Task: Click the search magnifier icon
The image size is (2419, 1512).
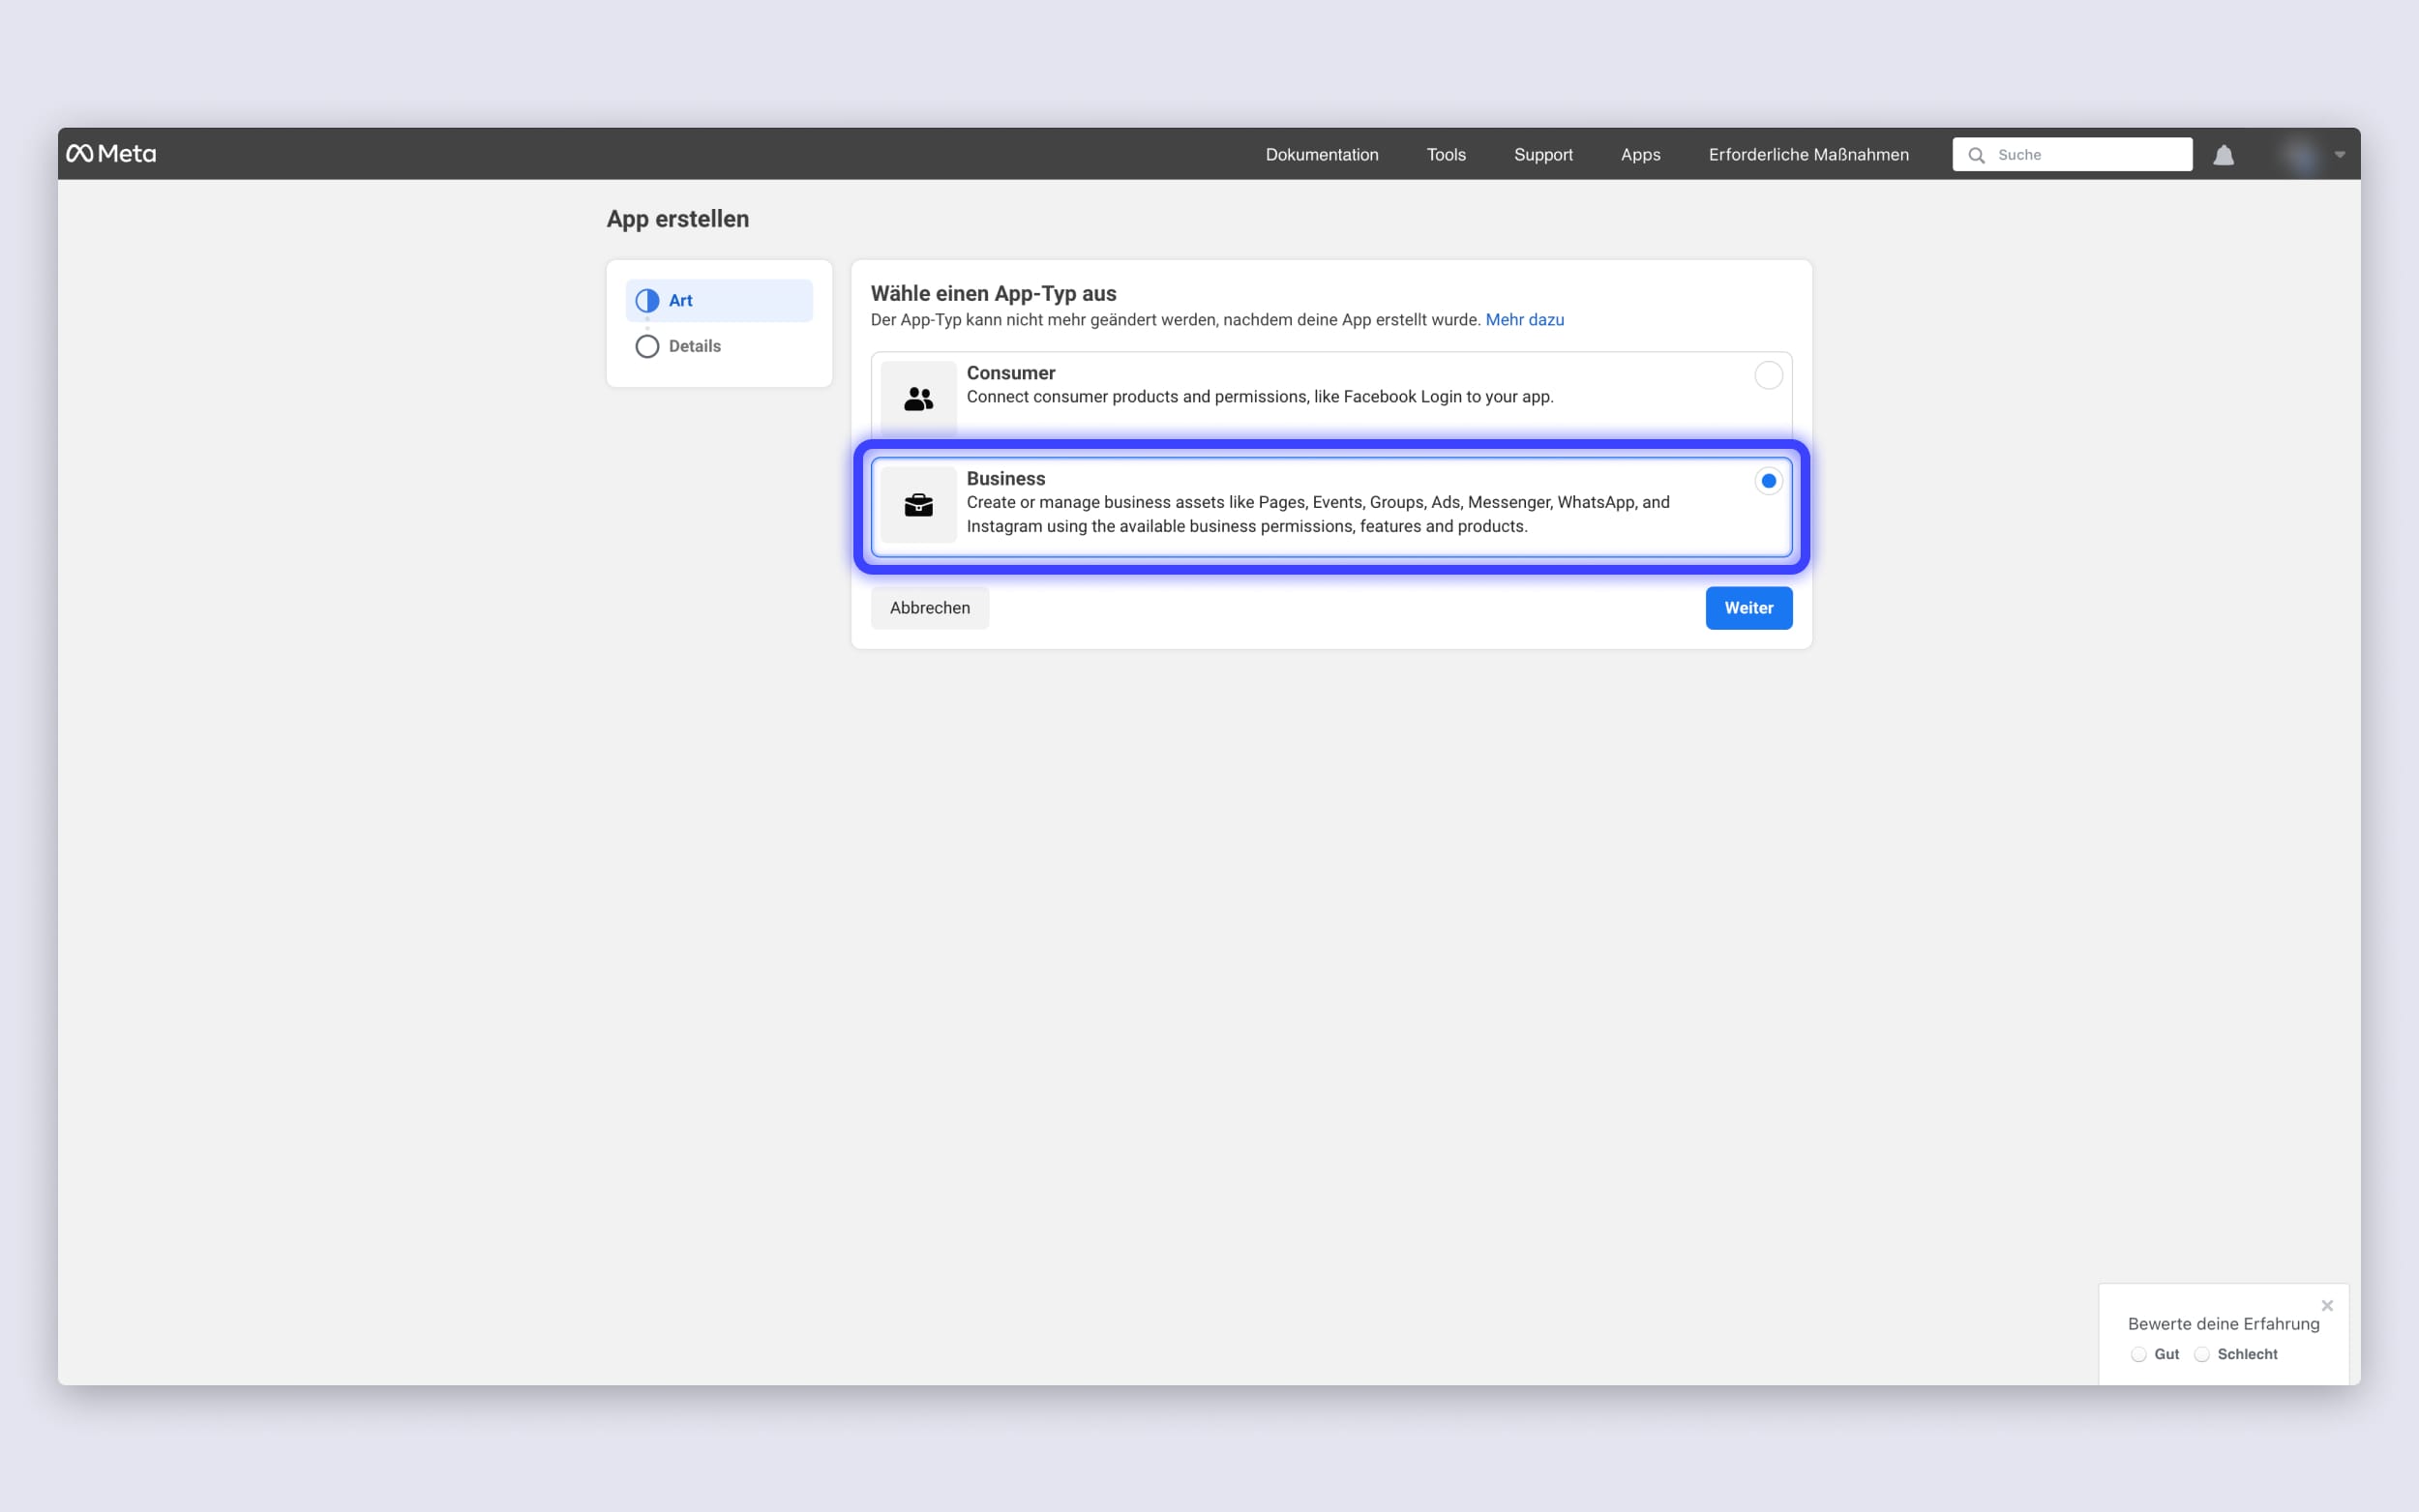Action: point(1976,155)
